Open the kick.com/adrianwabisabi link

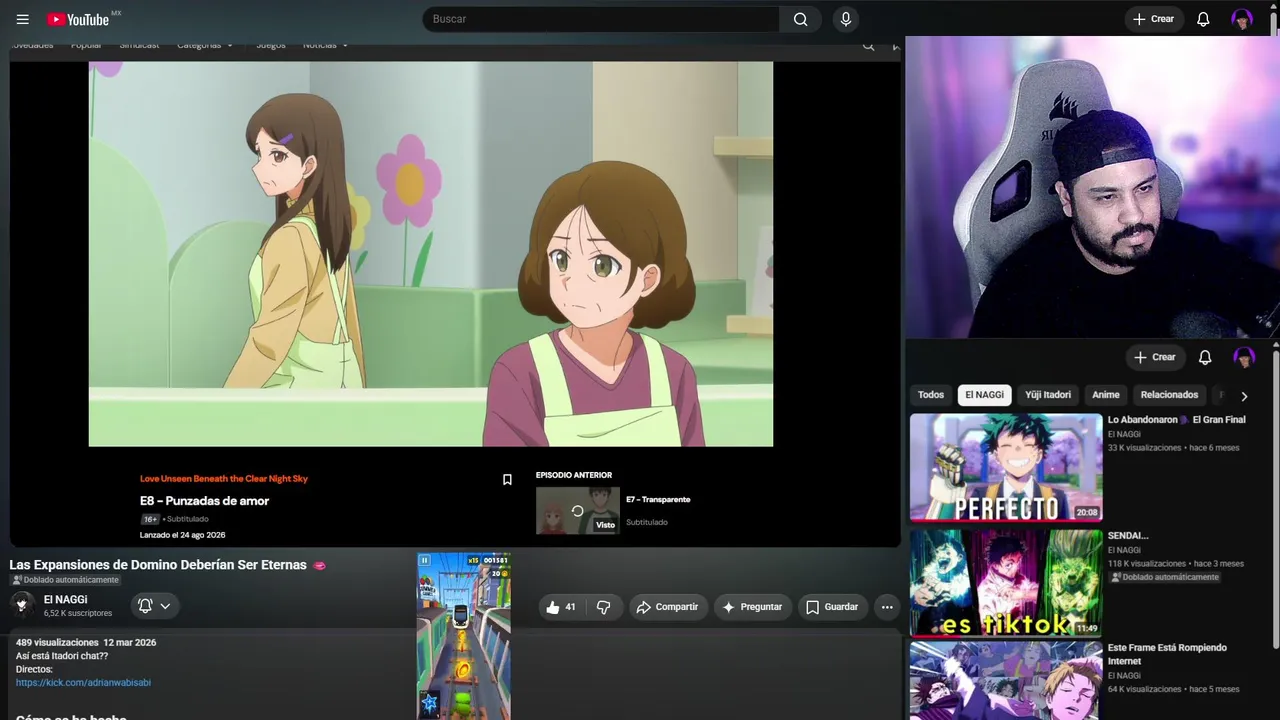(x=83, y=683)
